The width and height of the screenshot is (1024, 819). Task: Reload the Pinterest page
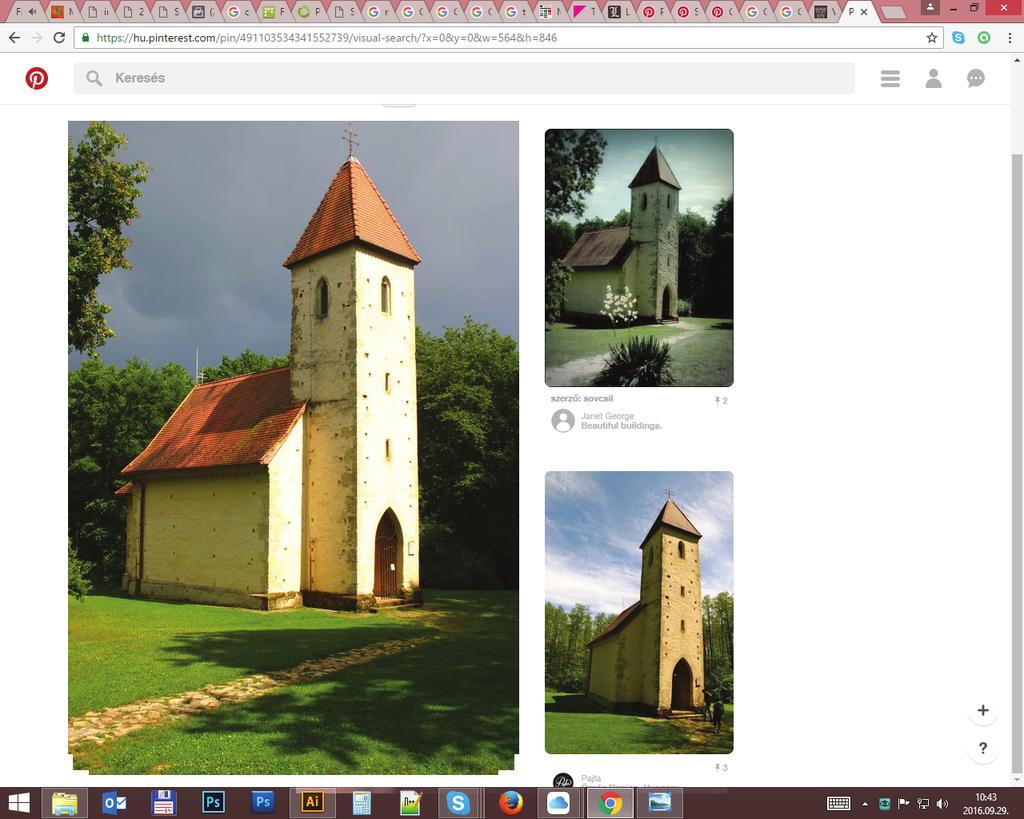(59, 38)
